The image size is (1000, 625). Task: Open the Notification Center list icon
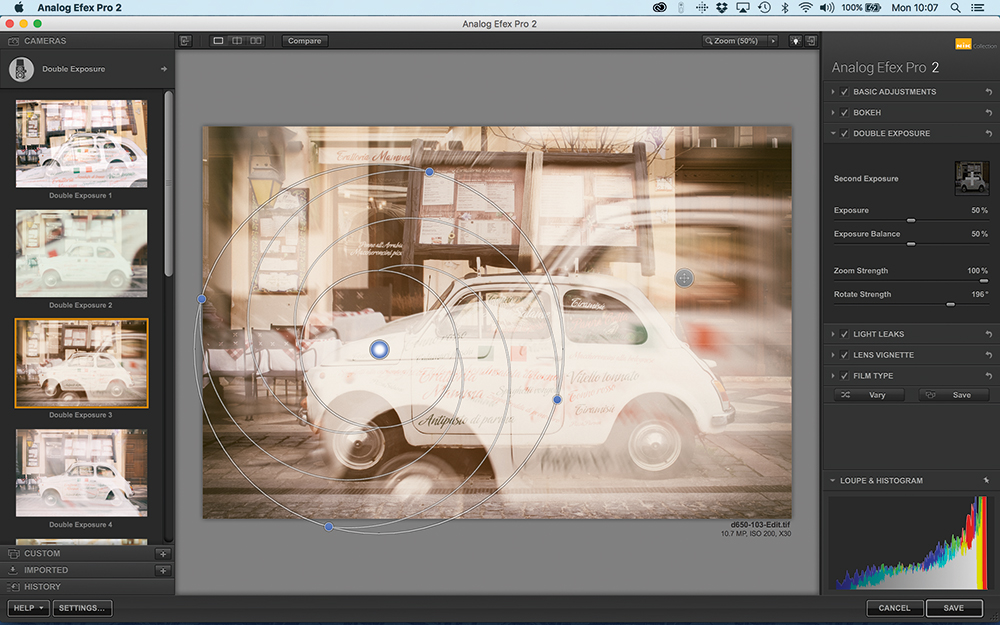977,8
